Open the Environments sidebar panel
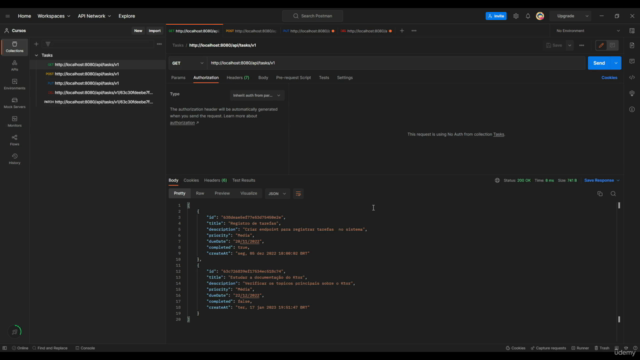The image size is (640, 360). (14, 84)
